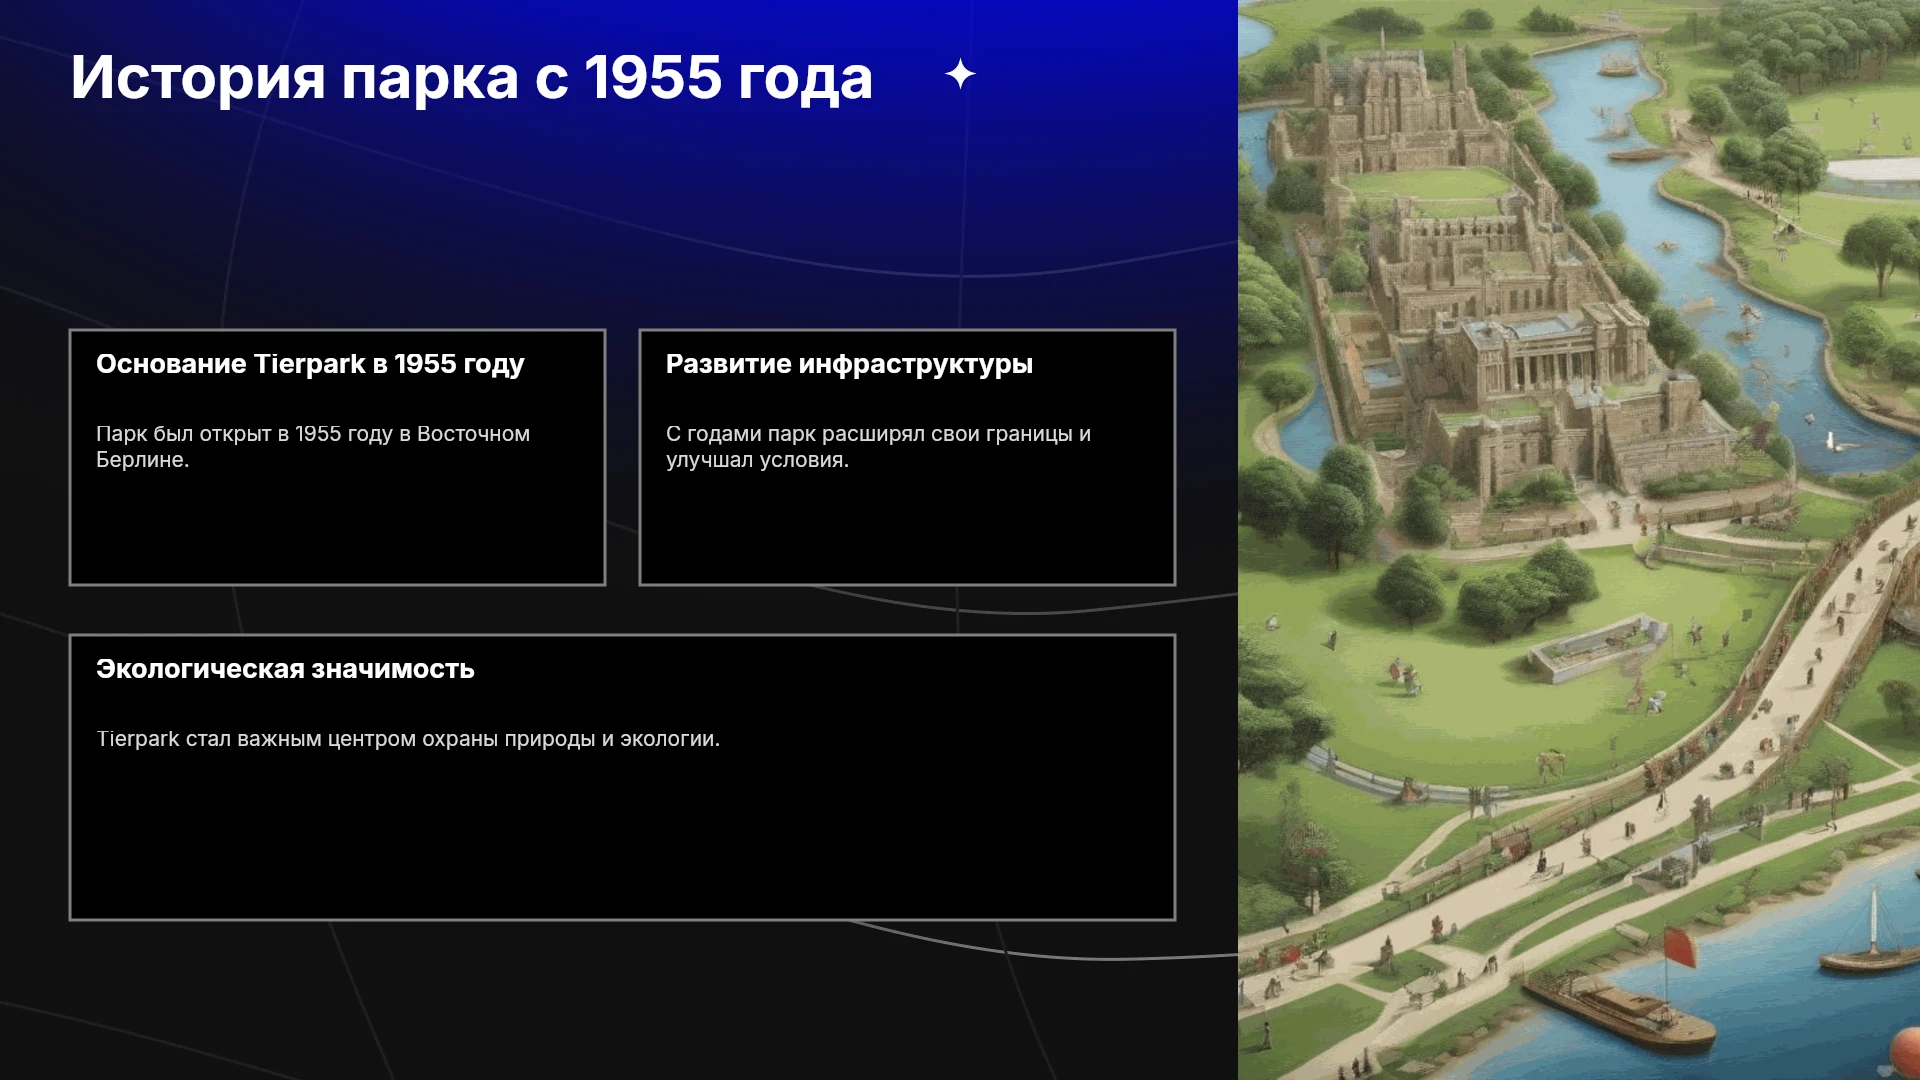Click the orange balloon at image corner
The width and height of the screenshot is (1920, 1080).
pyautogui.click(x=1906, y=1054)
